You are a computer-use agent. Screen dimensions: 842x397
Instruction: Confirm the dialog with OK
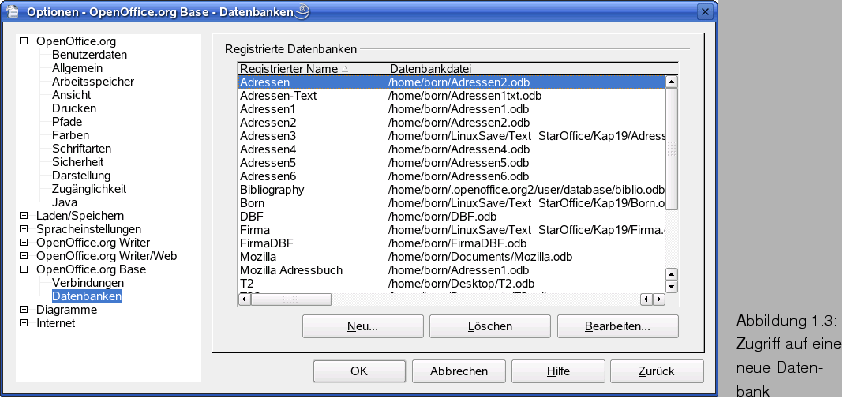click(x=359, y=371)
